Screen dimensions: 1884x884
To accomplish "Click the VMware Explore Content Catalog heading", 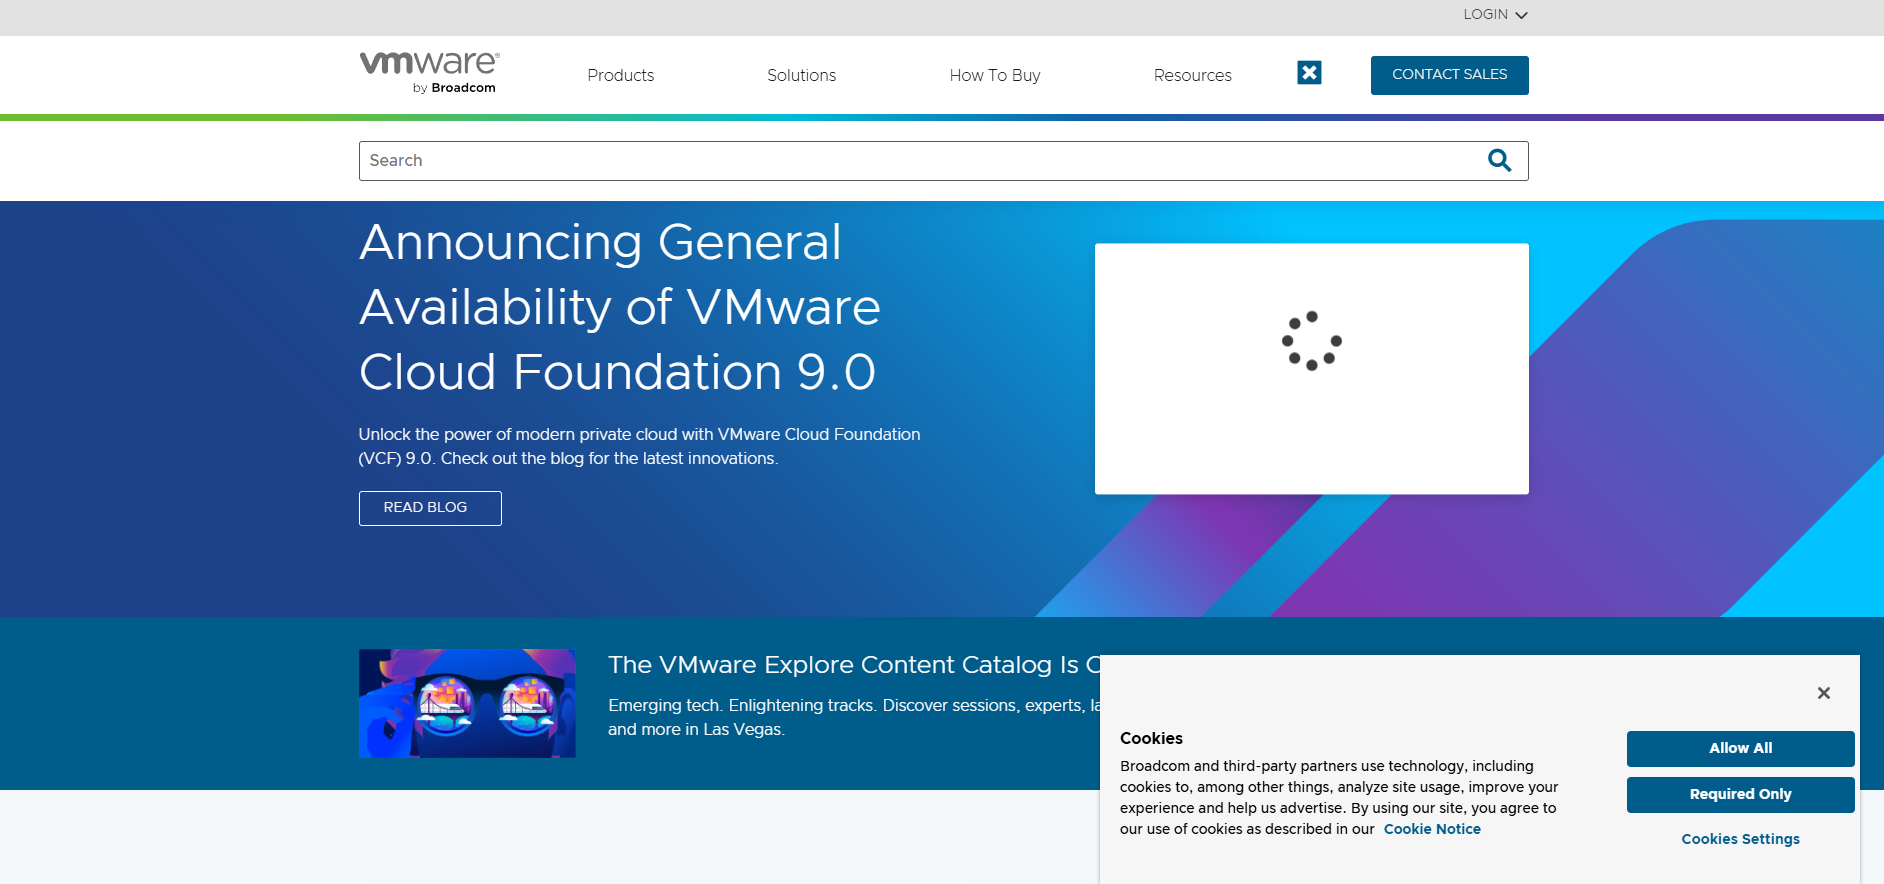I will (854, 665).
